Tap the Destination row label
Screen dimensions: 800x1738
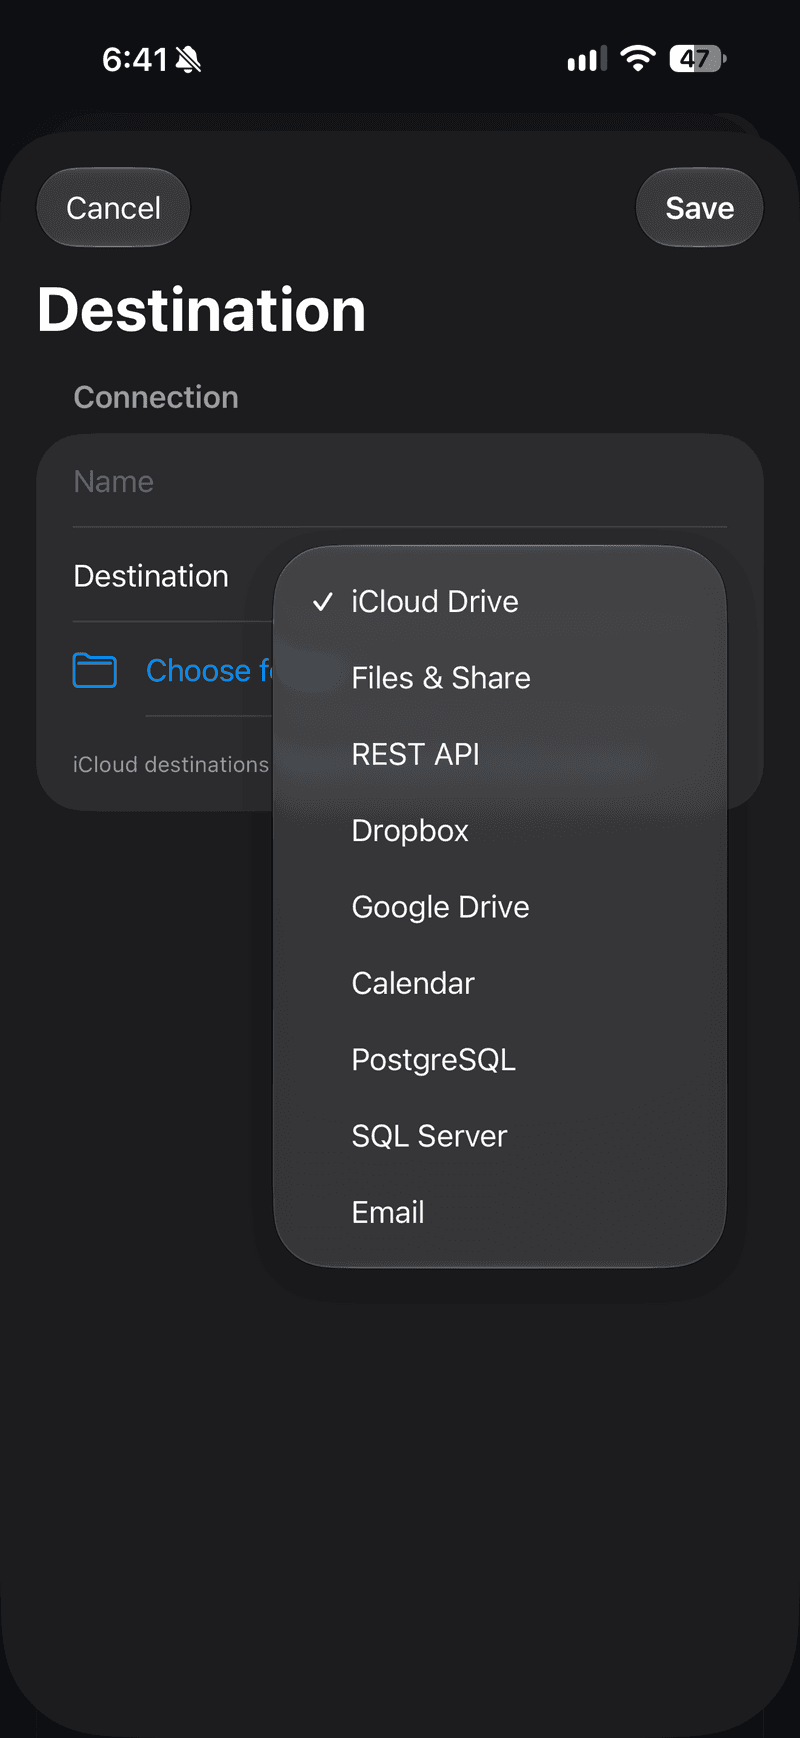point(151,576)
